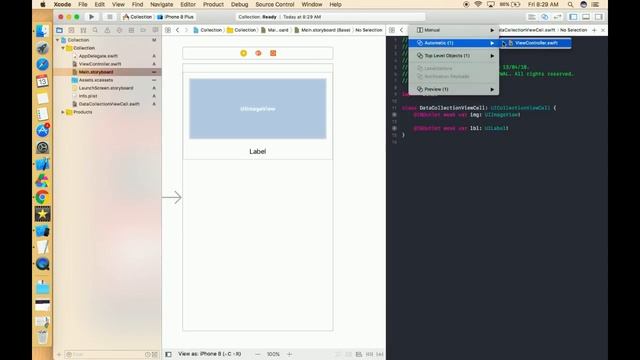Go back in storyboard editor history

pyautogui.click(x=178, y=30)
